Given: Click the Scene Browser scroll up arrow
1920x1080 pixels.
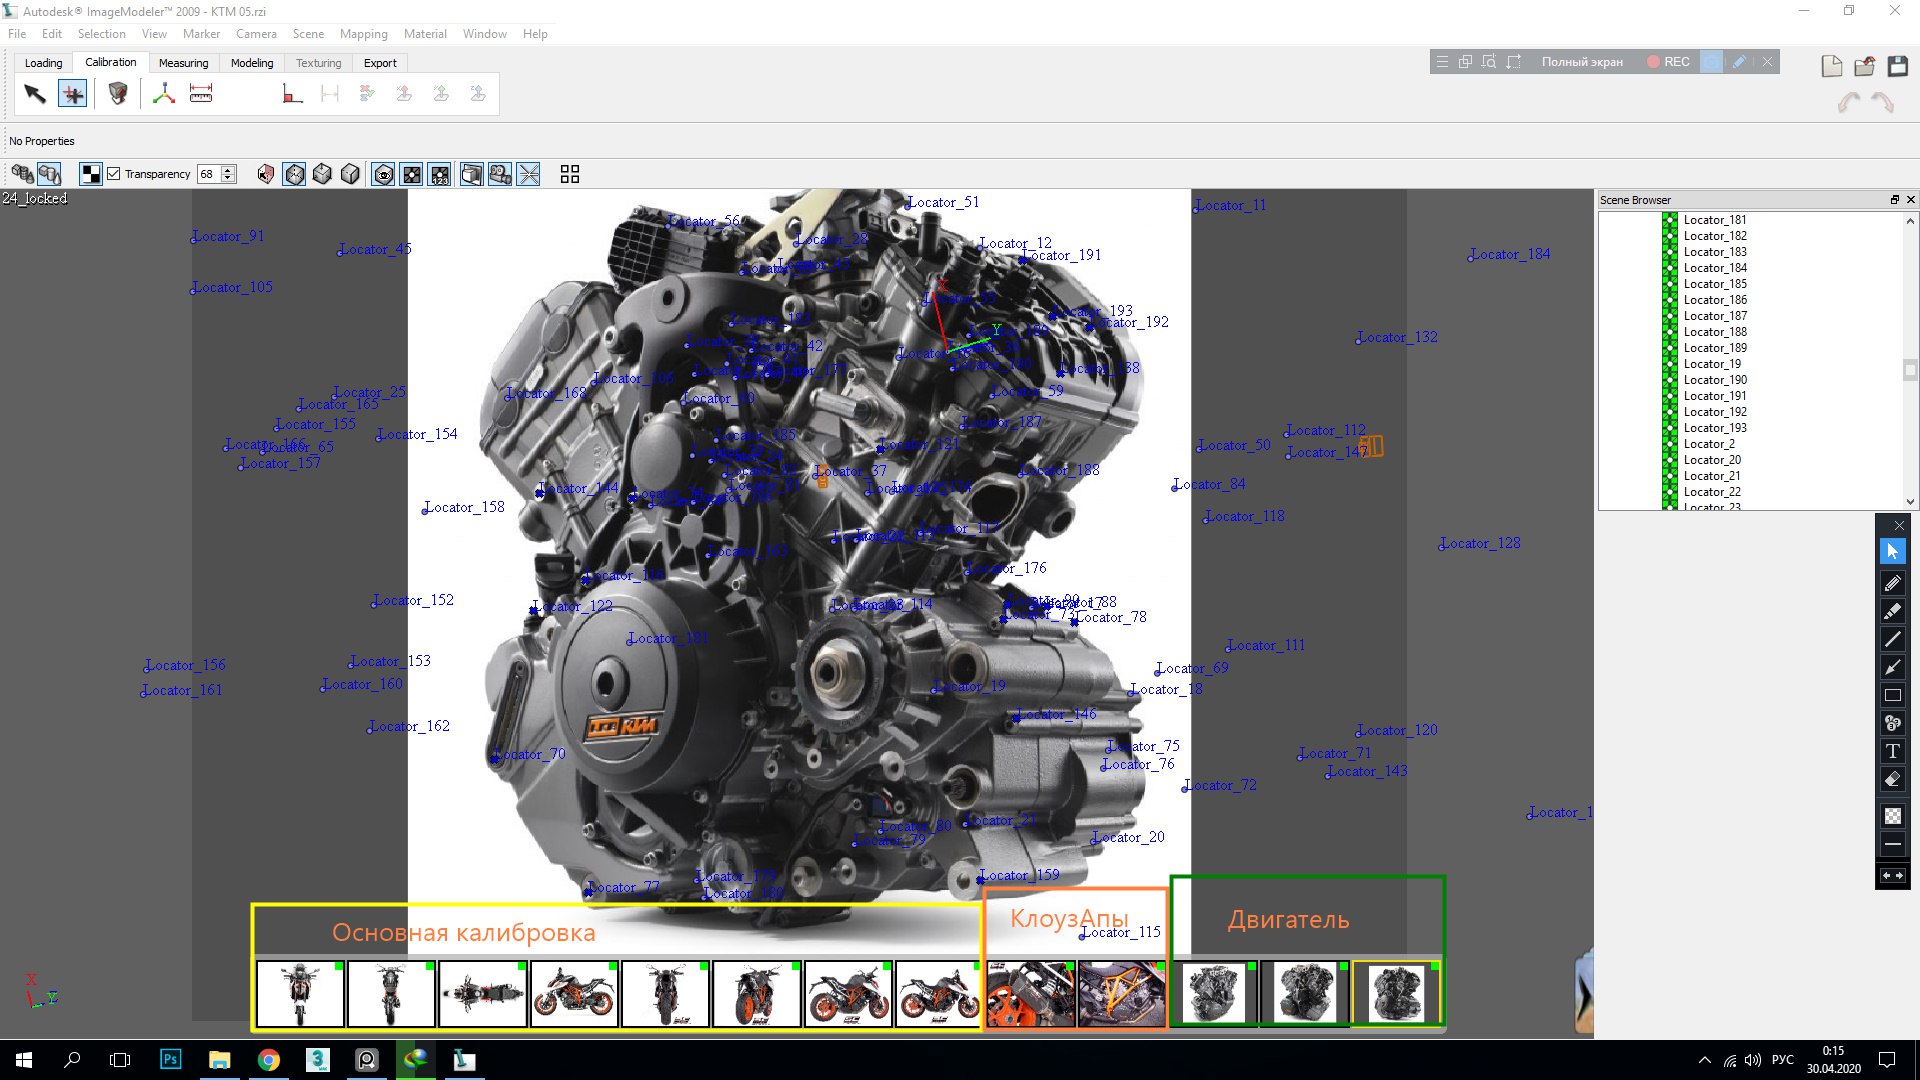Looking at the screenshot, I should [x=1910, y=220].
